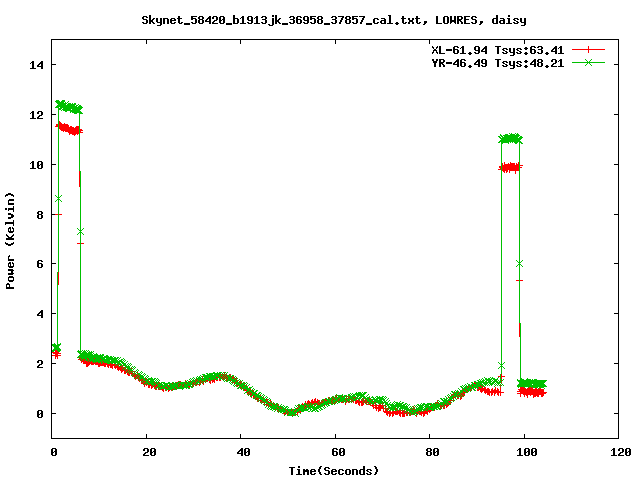
Task: Click the Time(Seconds) axis label
Action: (x=333, y=471)
